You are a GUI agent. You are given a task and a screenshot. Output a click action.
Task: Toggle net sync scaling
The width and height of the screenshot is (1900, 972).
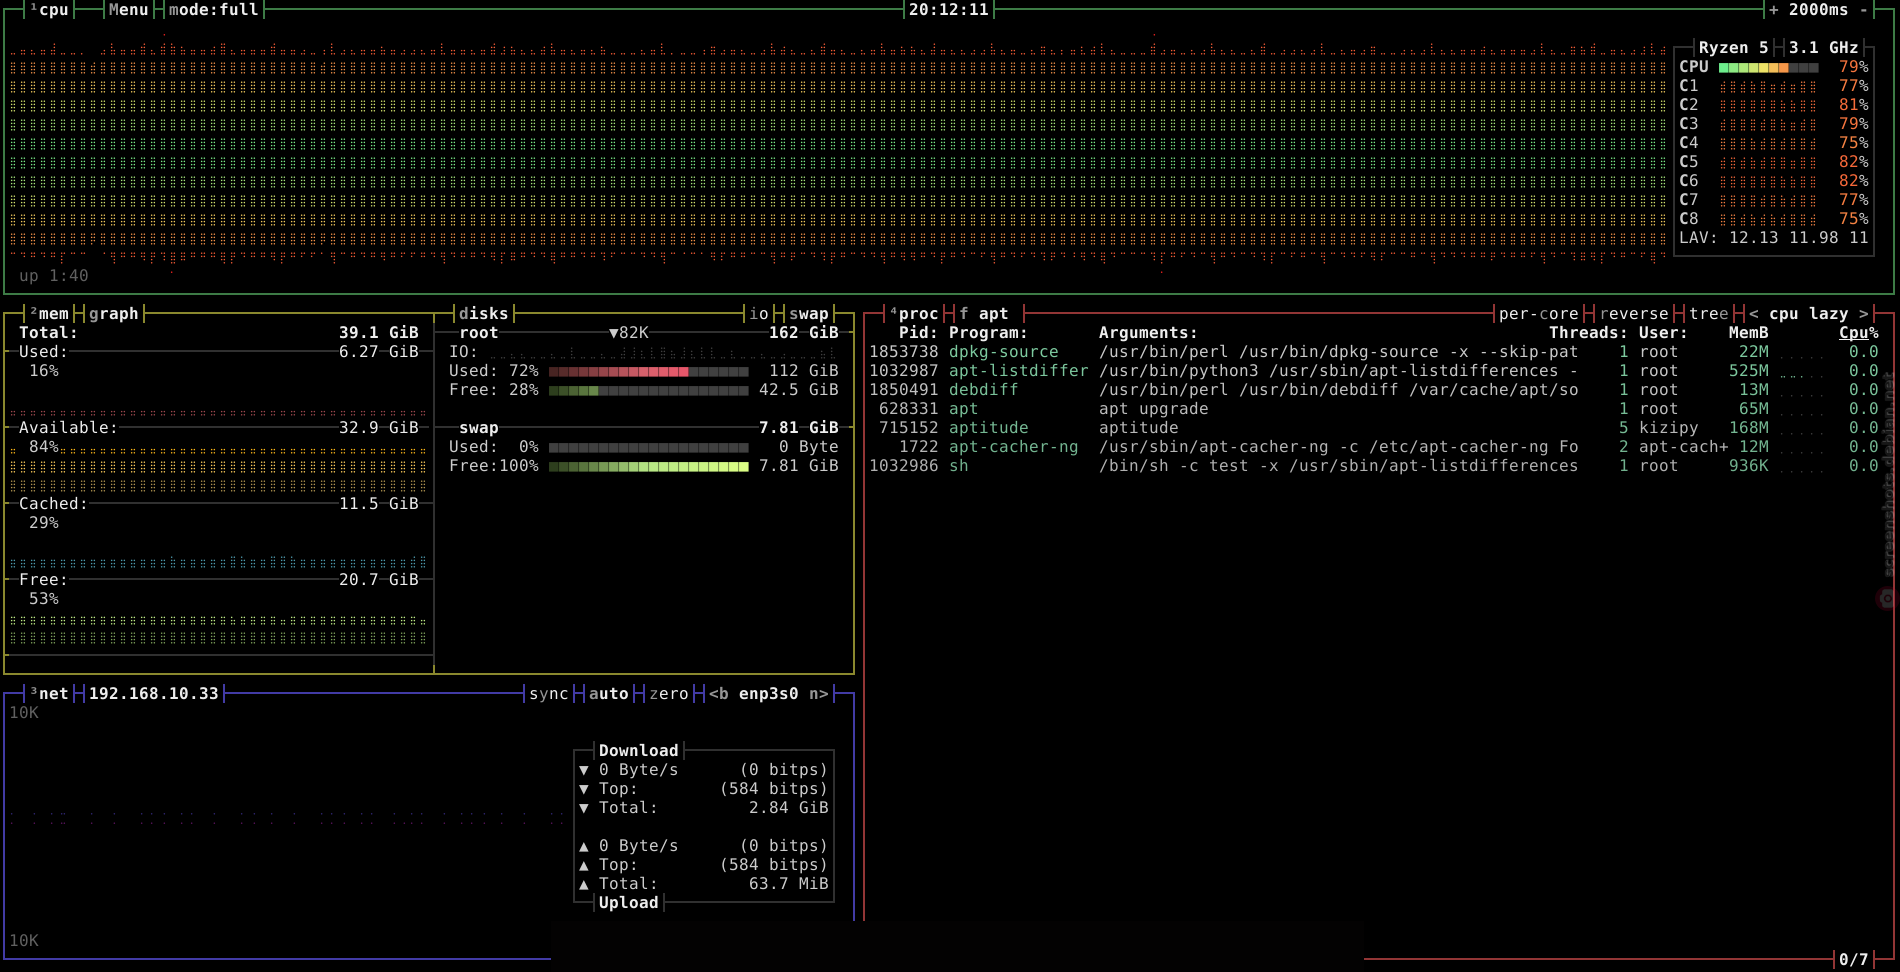pos(548,694)
